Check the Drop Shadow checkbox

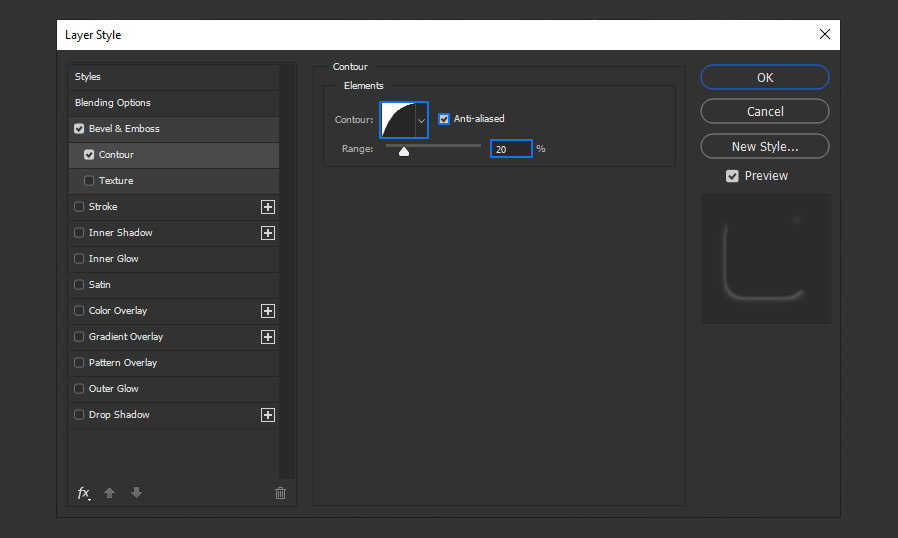[x=79, y=415]
